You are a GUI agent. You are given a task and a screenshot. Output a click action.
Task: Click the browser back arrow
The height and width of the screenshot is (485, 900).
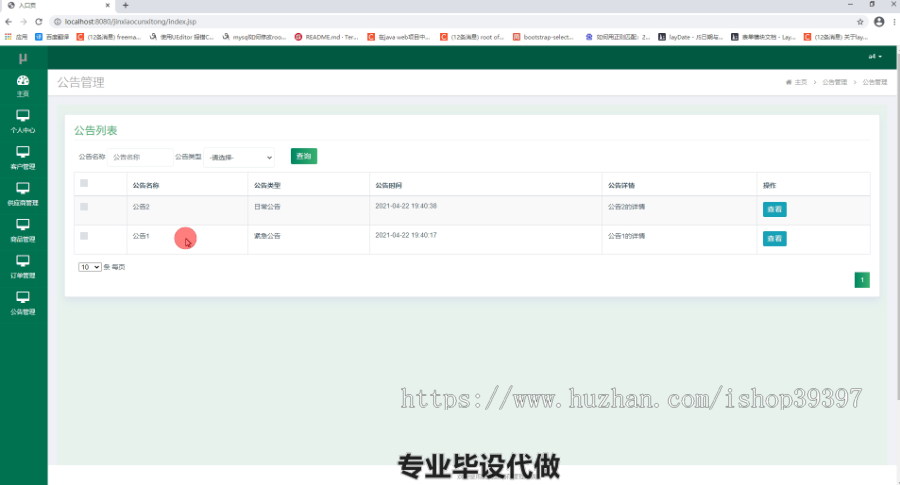pos(8,22)
